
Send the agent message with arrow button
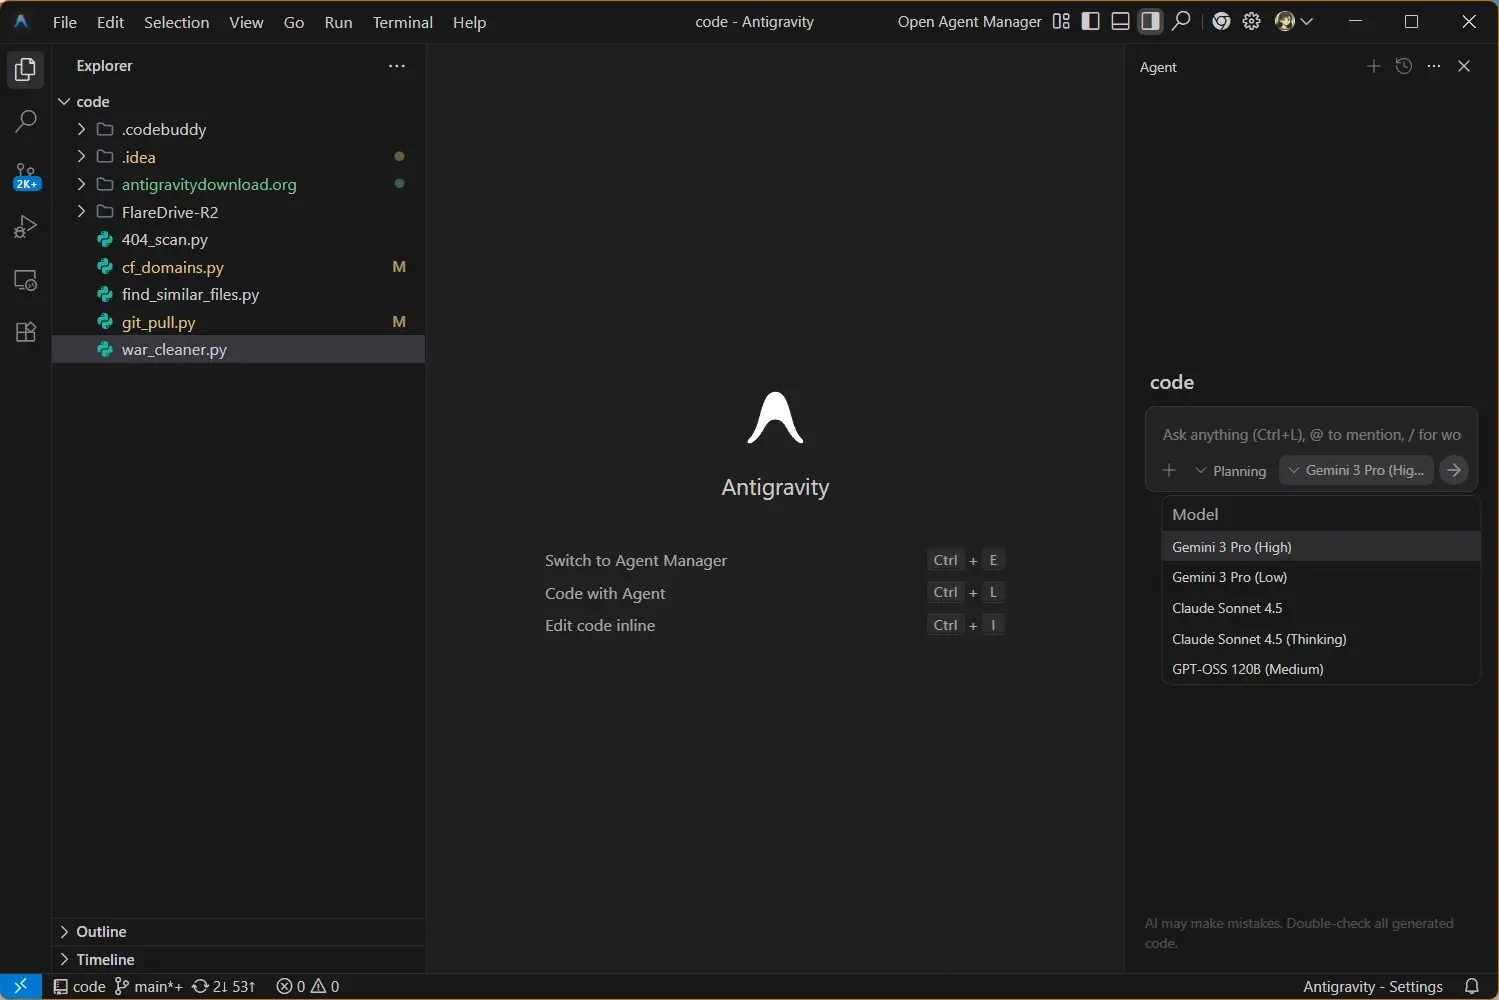1454,470
